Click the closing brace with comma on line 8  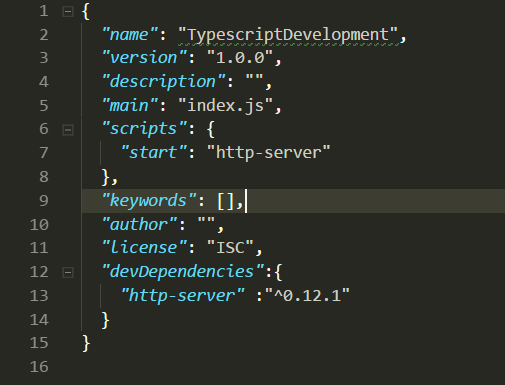[x=110, y=177]
